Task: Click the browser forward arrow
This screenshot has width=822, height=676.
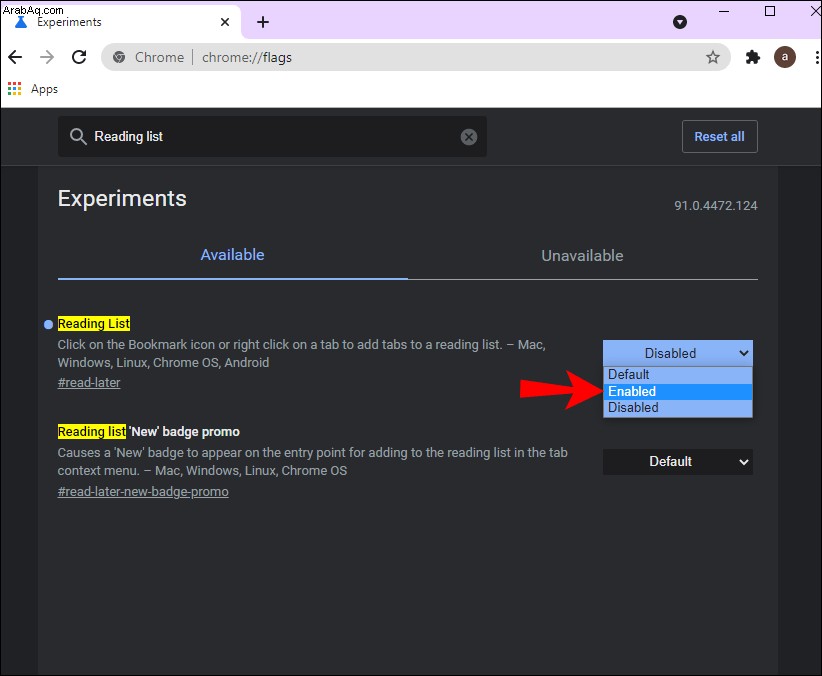Action: click(x=47, y=57)
